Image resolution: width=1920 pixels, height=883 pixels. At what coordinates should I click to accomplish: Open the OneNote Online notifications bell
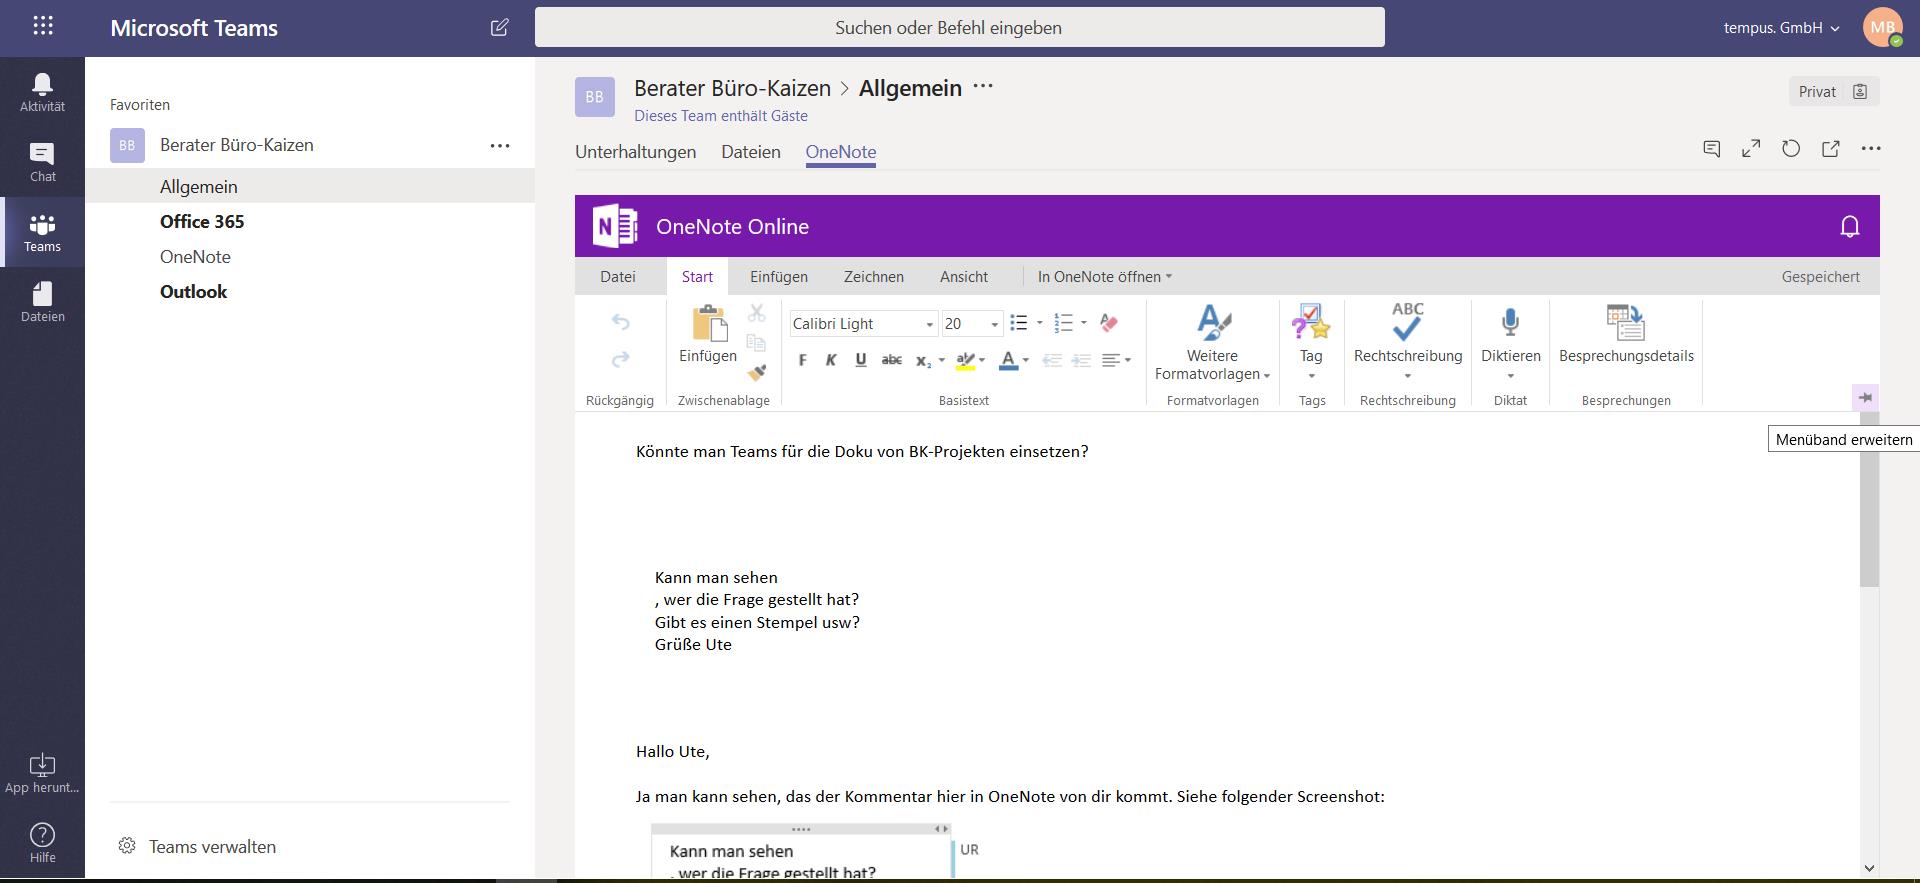[1850, 227]
